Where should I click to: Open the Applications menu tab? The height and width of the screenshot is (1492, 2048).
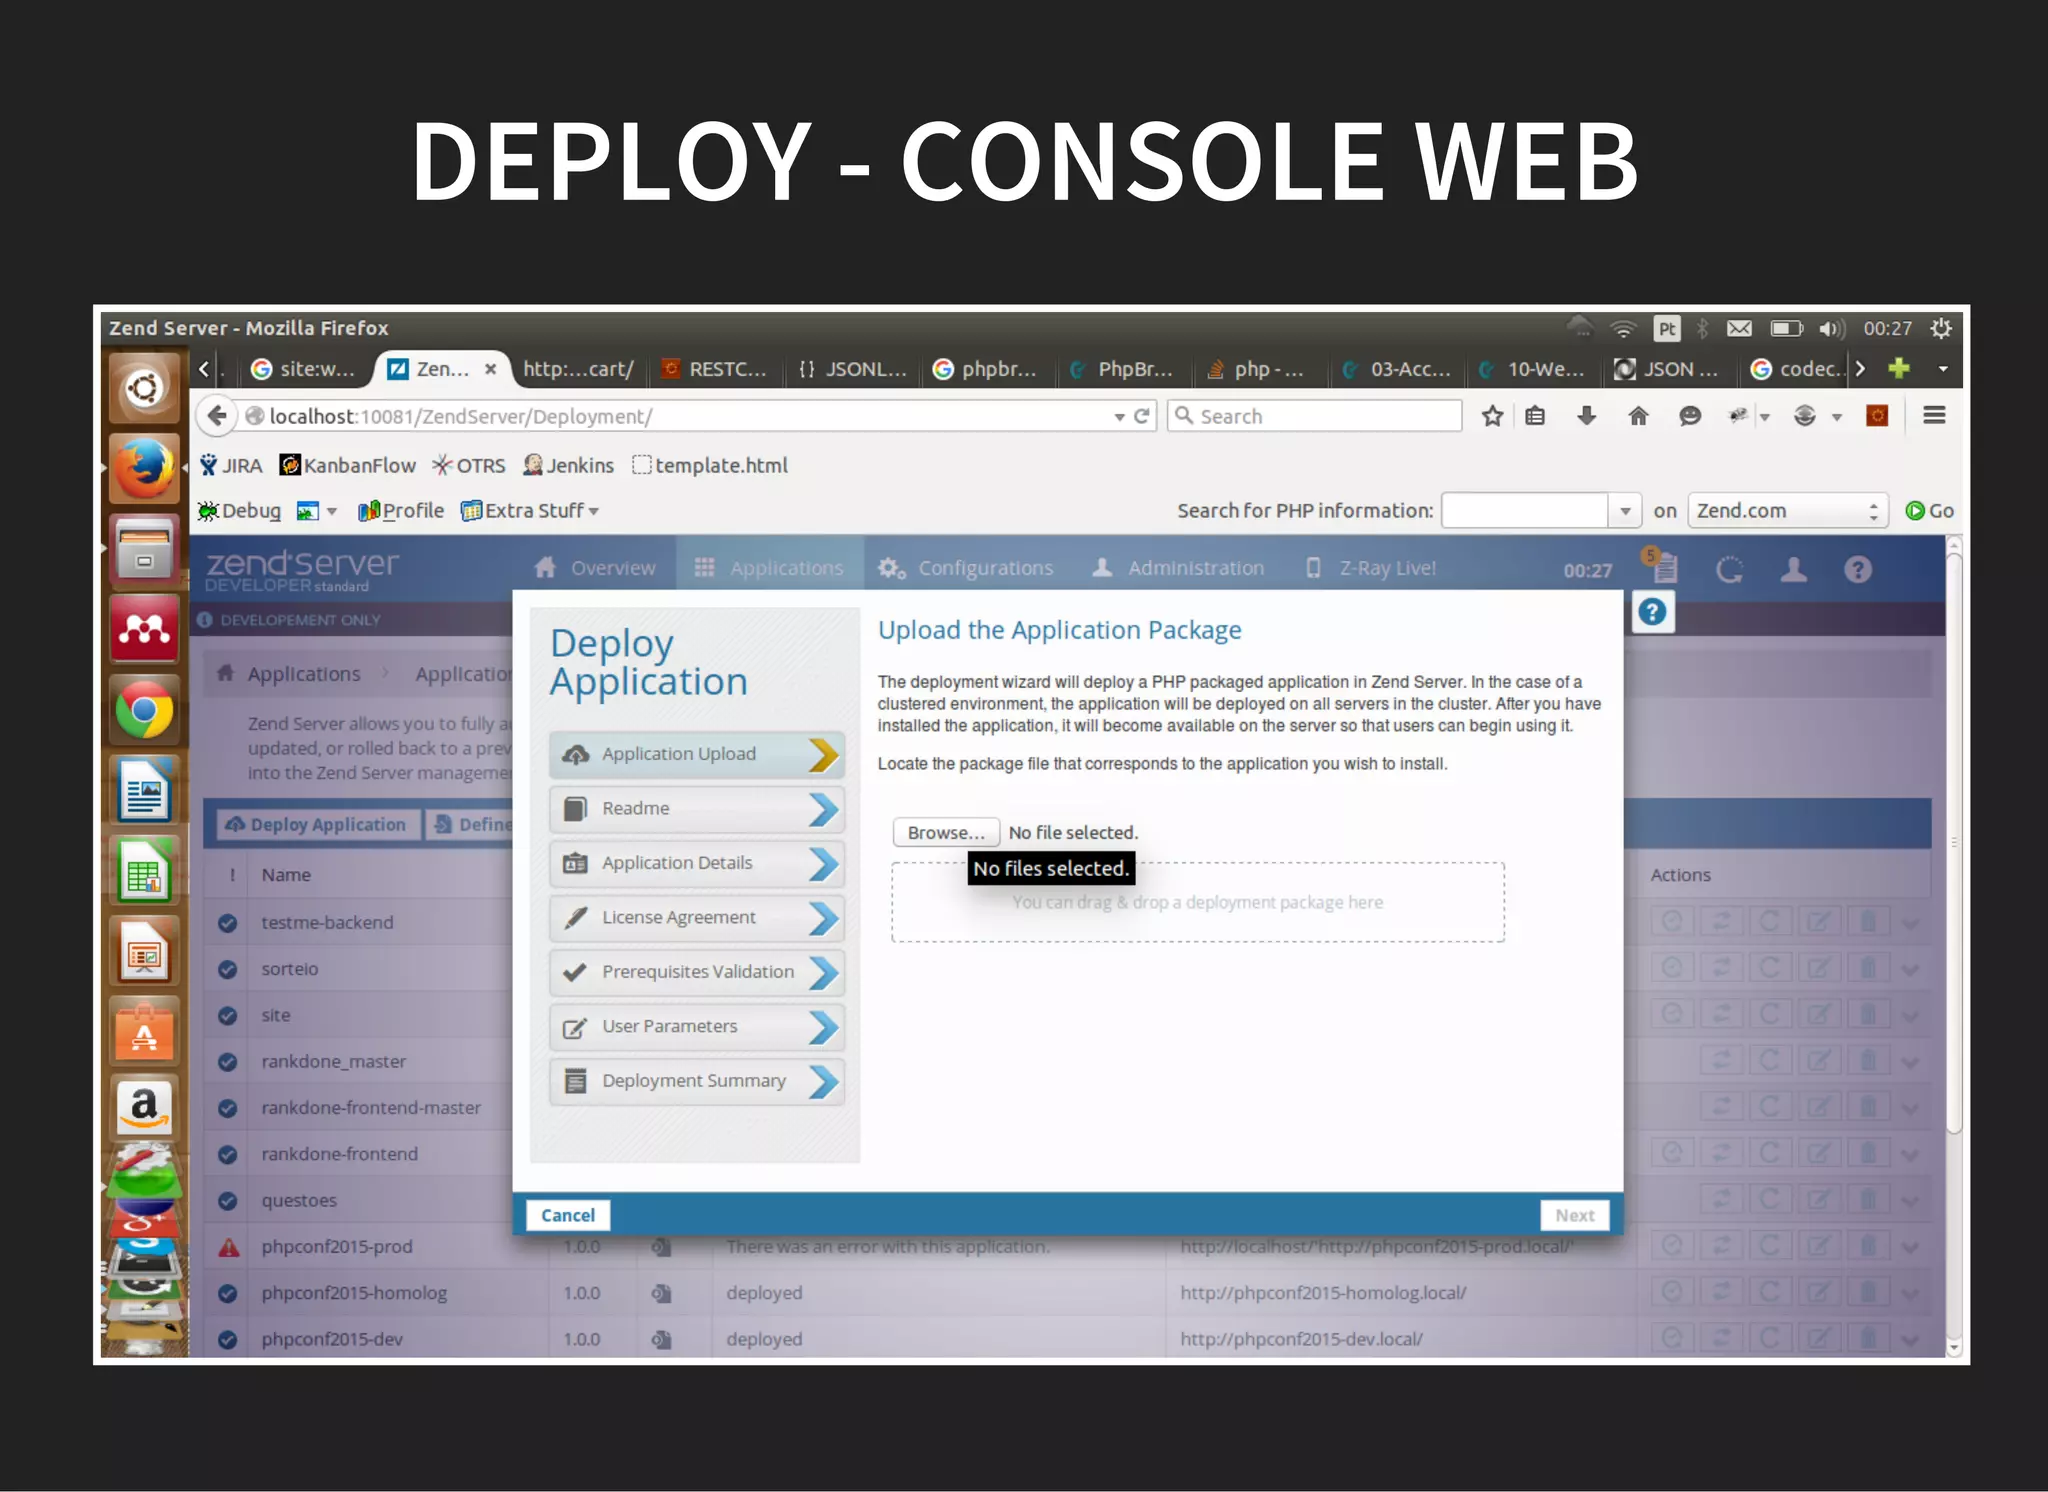(769, 568)
